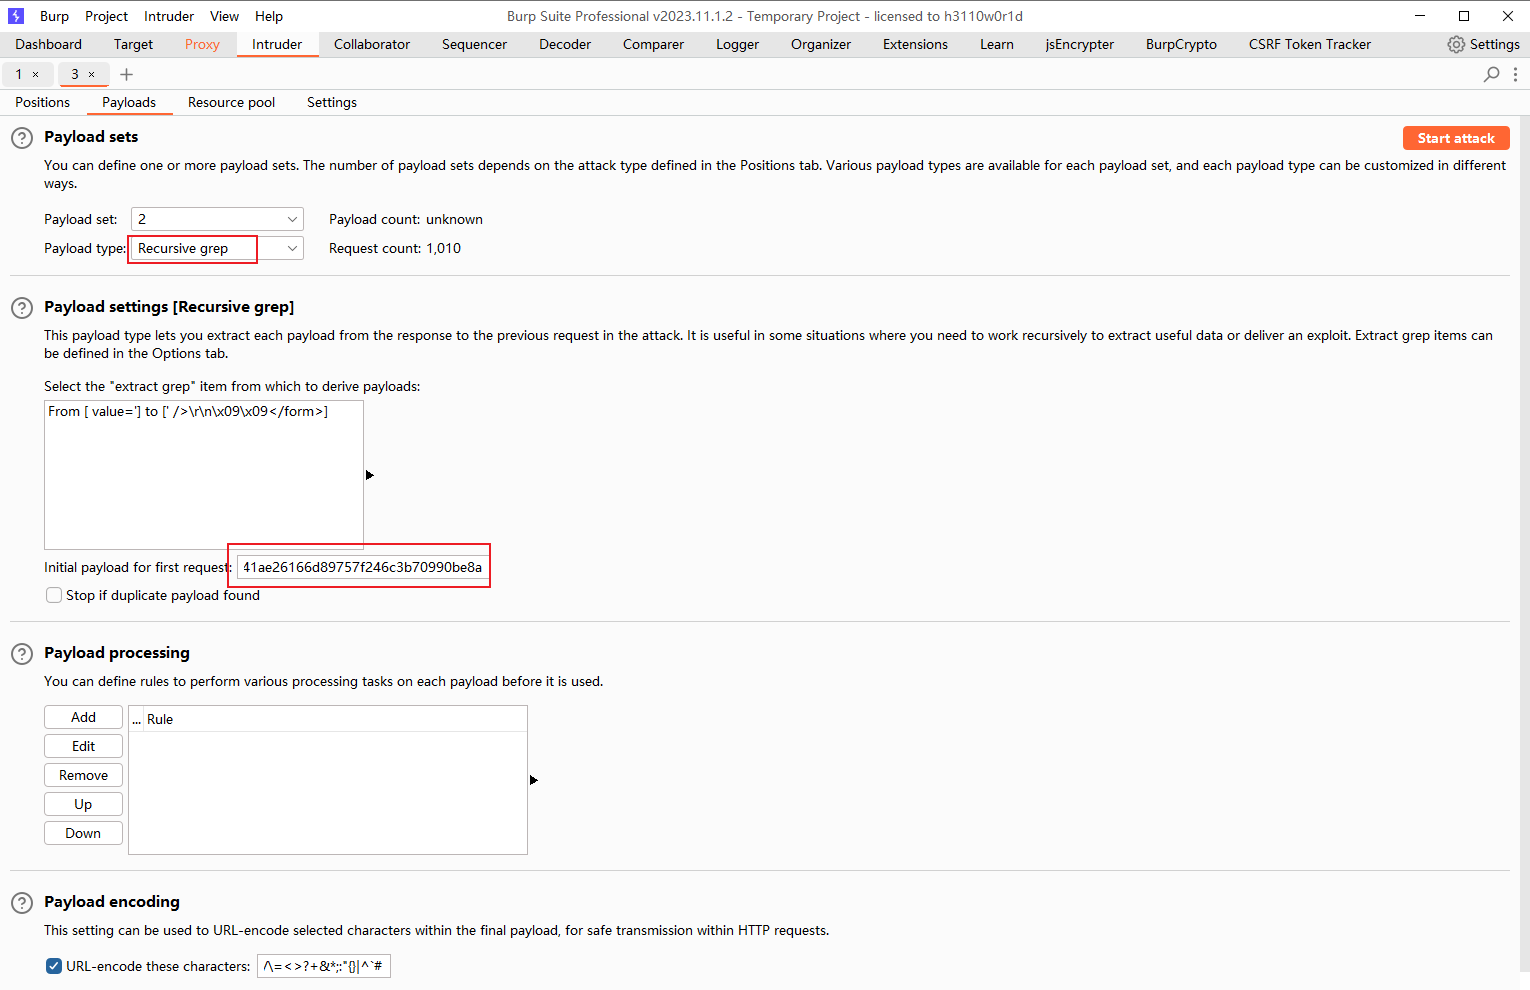Close Intruder tab 3

(x=92, y=74)
